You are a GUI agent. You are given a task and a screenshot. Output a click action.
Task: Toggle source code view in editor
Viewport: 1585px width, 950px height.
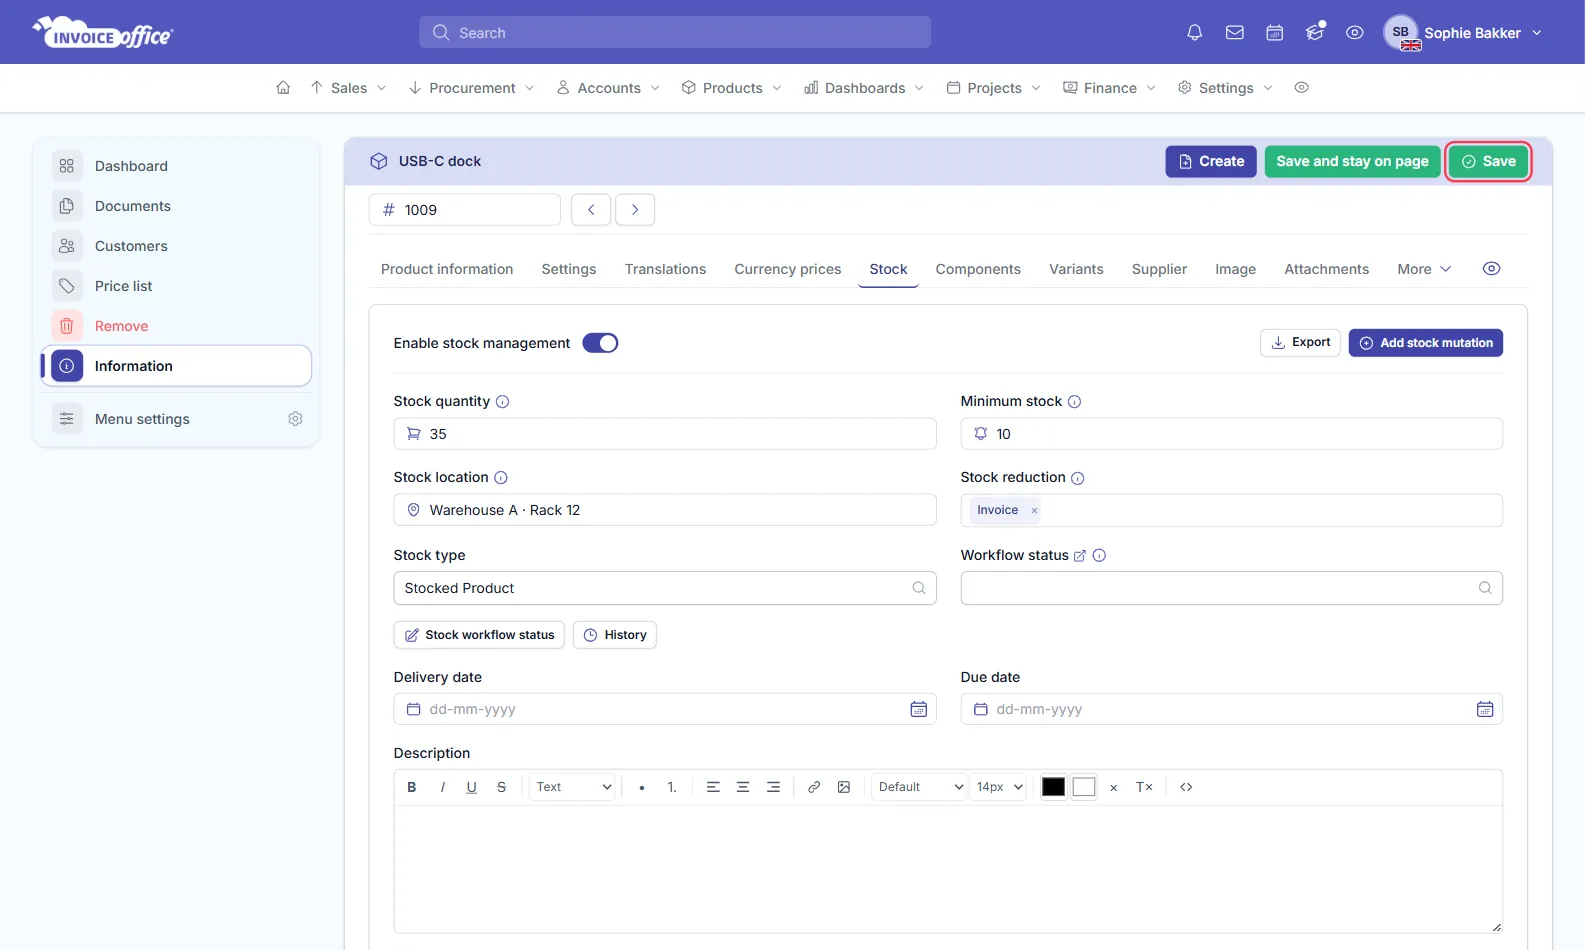tap(1186, 788)
